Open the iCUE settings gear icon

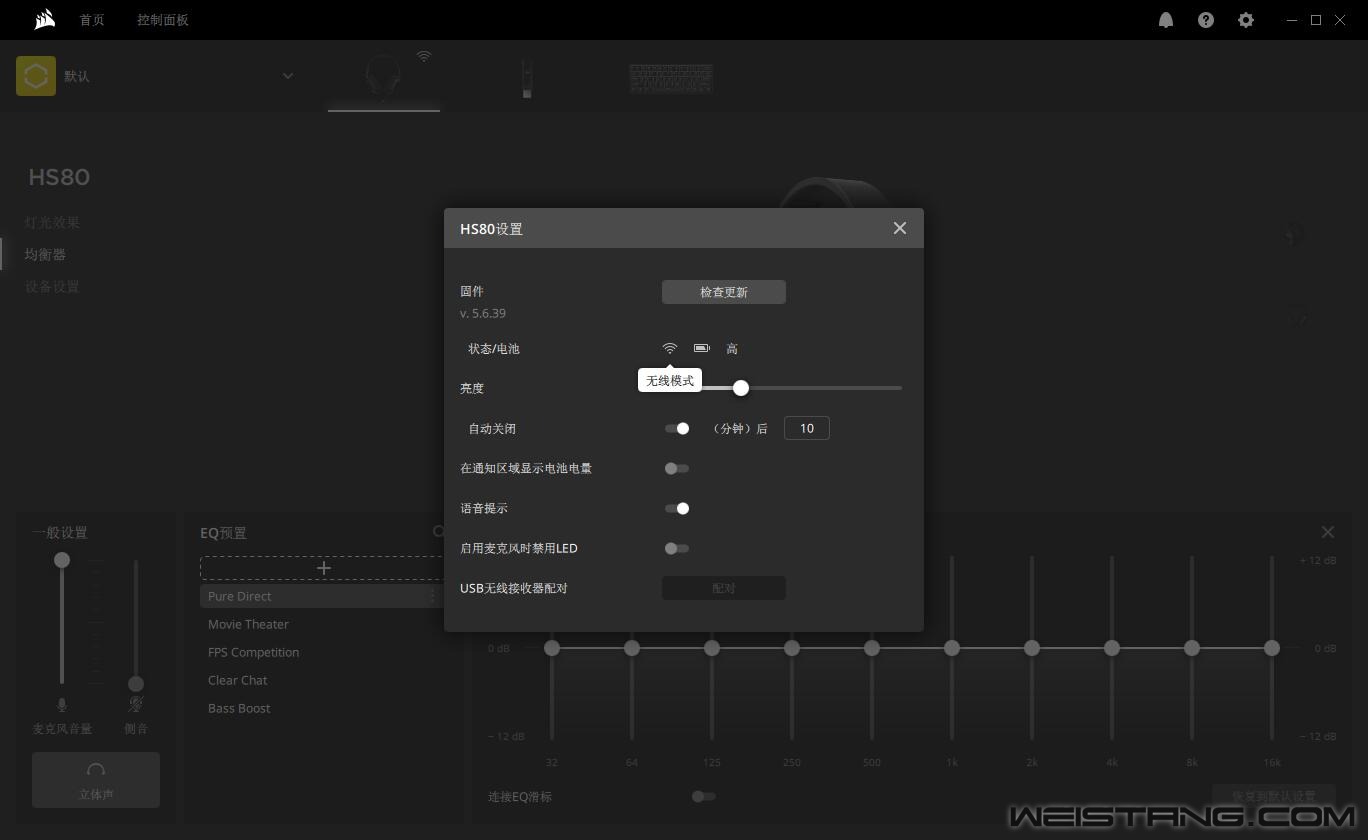point(1246,20)
